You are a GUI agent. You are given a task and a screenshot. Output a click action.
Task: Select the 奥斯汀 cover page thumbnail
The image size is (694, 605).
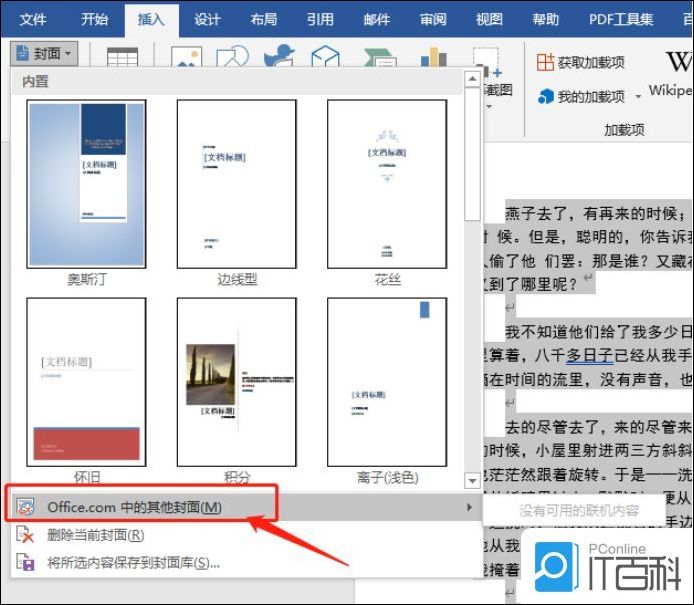tap(86, 184)
